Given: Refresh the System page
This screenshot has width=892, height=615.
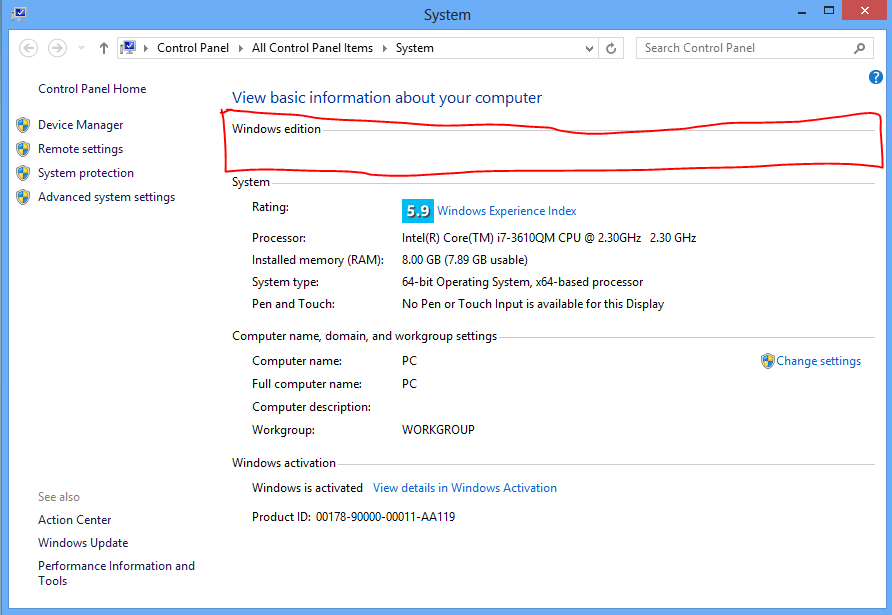Looking at the screenshot, I should point(611,47).
